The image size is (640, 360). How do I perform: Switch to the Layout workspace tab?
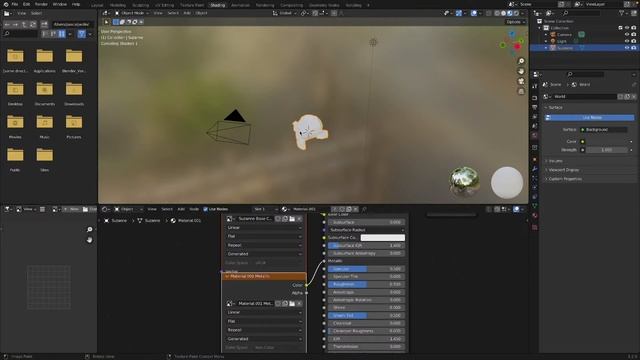97,5
